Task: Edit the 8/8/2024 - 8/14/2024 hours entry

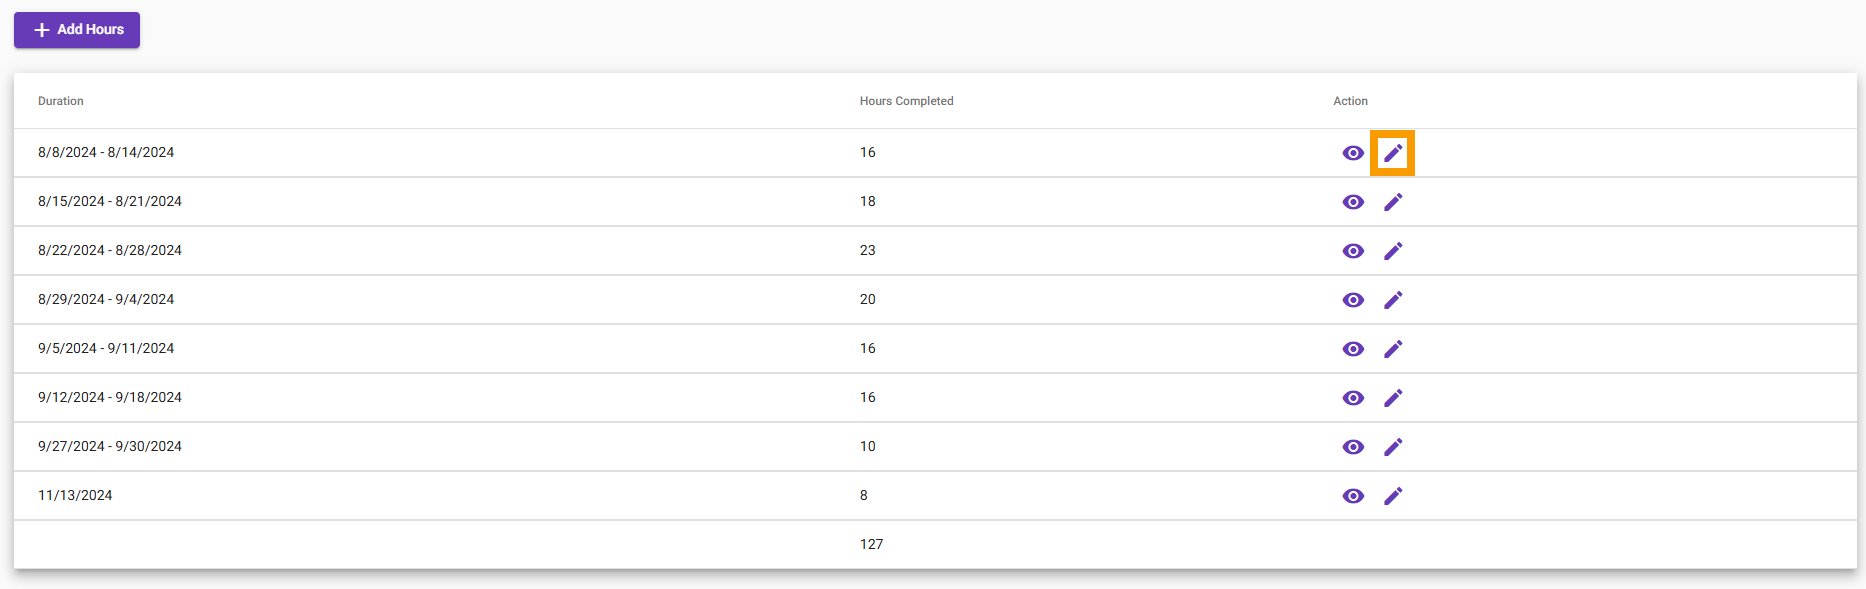Action: 1393,153
